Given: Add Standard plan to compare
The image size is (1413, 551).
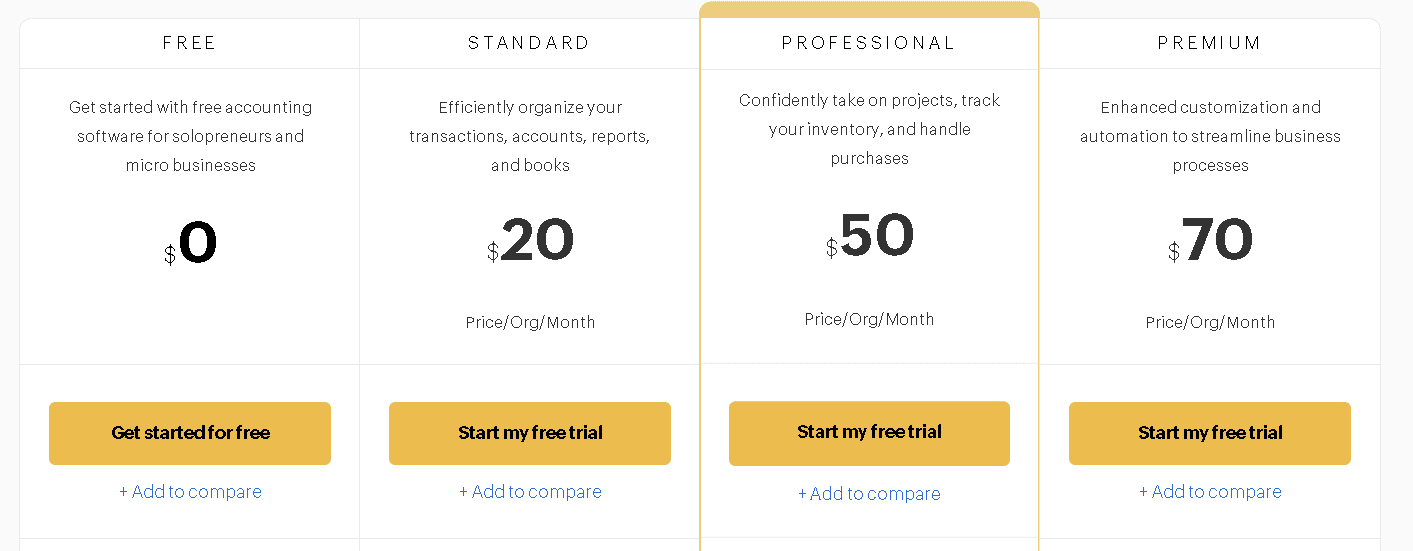Looking at the screenshot, I should coord(530,491).
